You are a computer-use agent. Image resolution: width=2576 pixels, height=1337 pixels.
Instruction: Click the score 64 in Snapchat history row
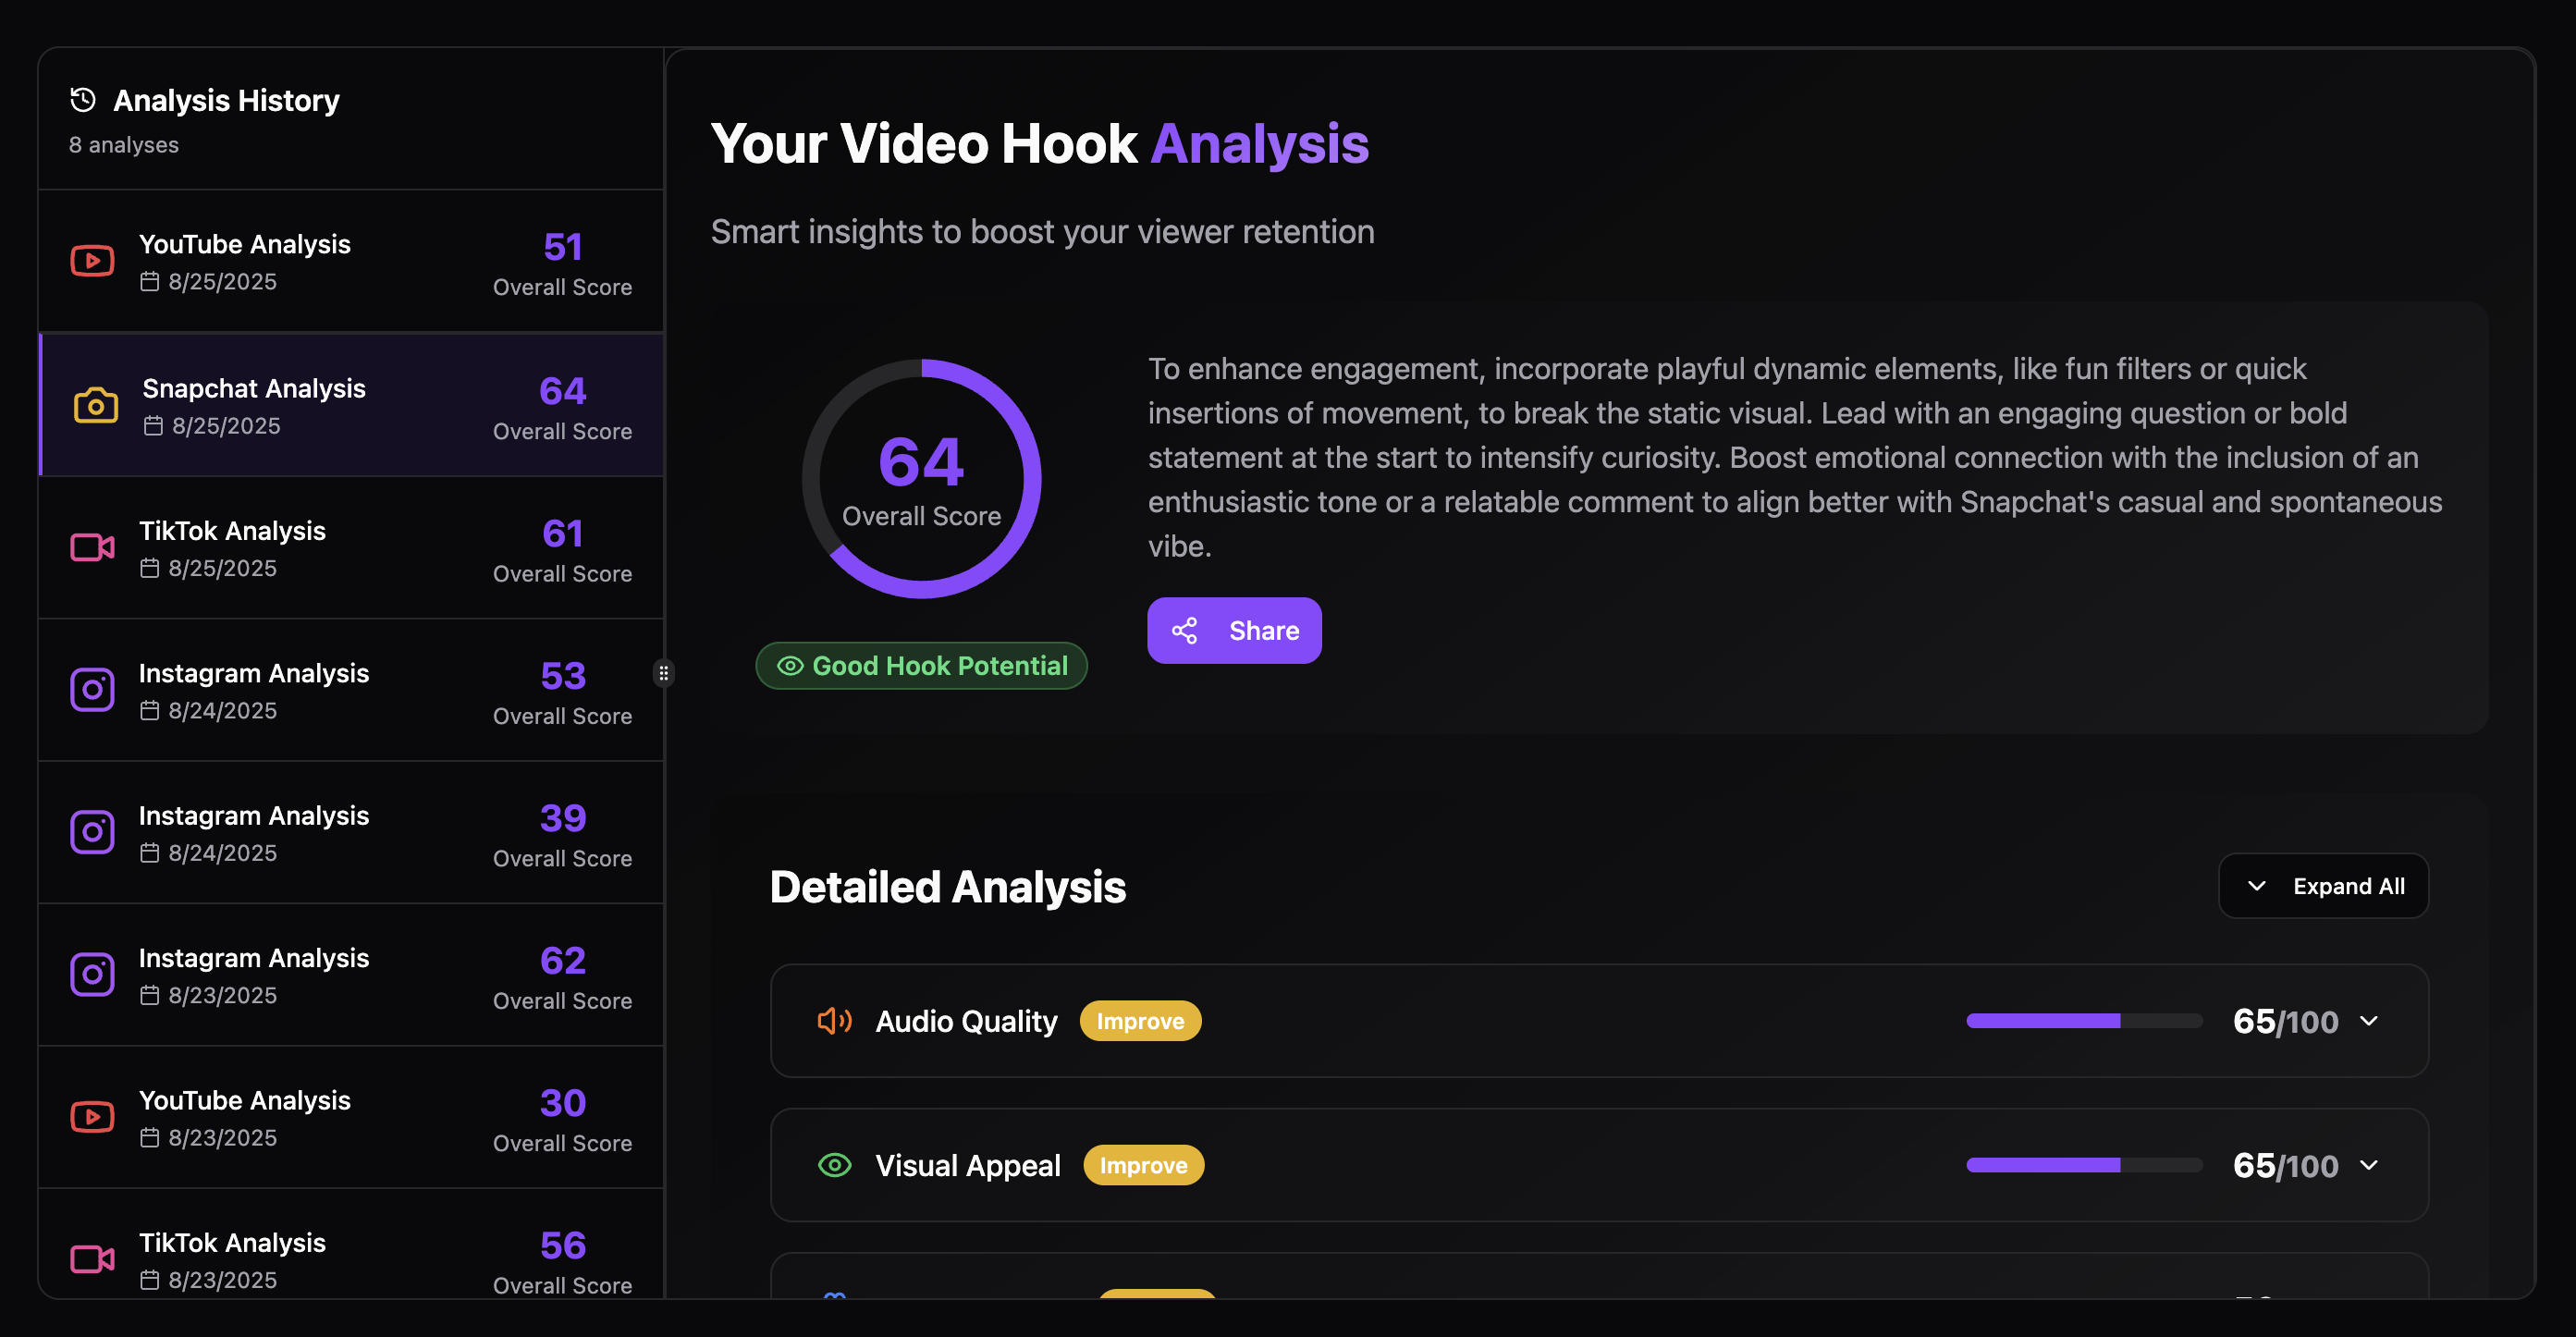point(563,391)
